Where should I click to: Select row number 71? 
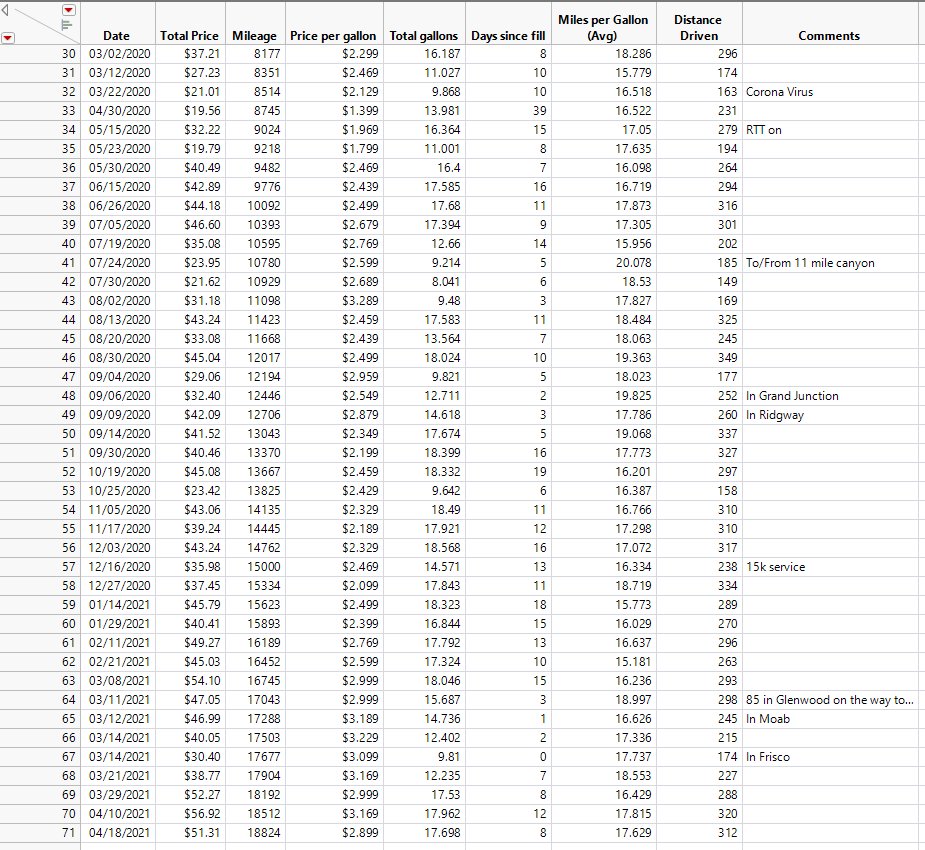pos(40,832)
